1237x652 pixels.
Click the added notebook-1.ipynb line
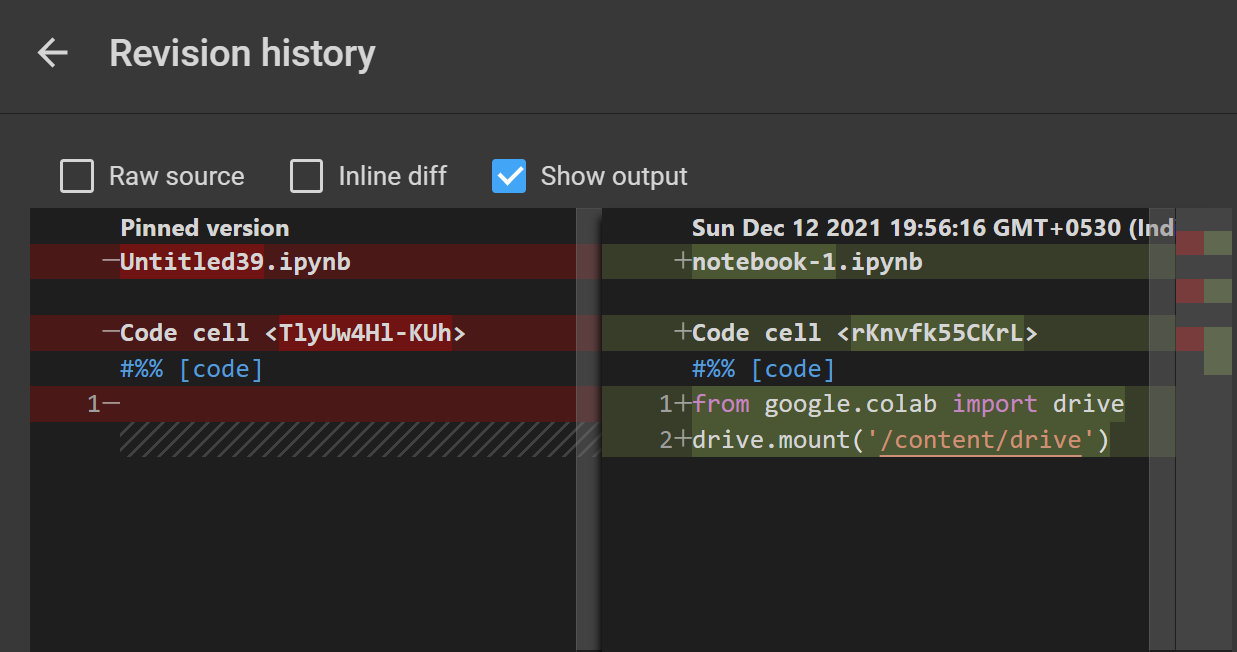807,262
